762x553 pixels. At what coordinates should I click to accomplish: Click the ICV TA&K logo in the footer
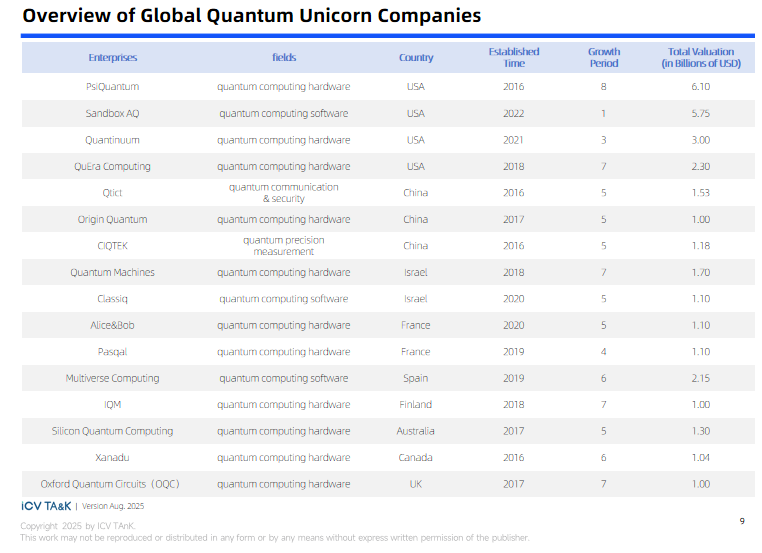[45, 506]
